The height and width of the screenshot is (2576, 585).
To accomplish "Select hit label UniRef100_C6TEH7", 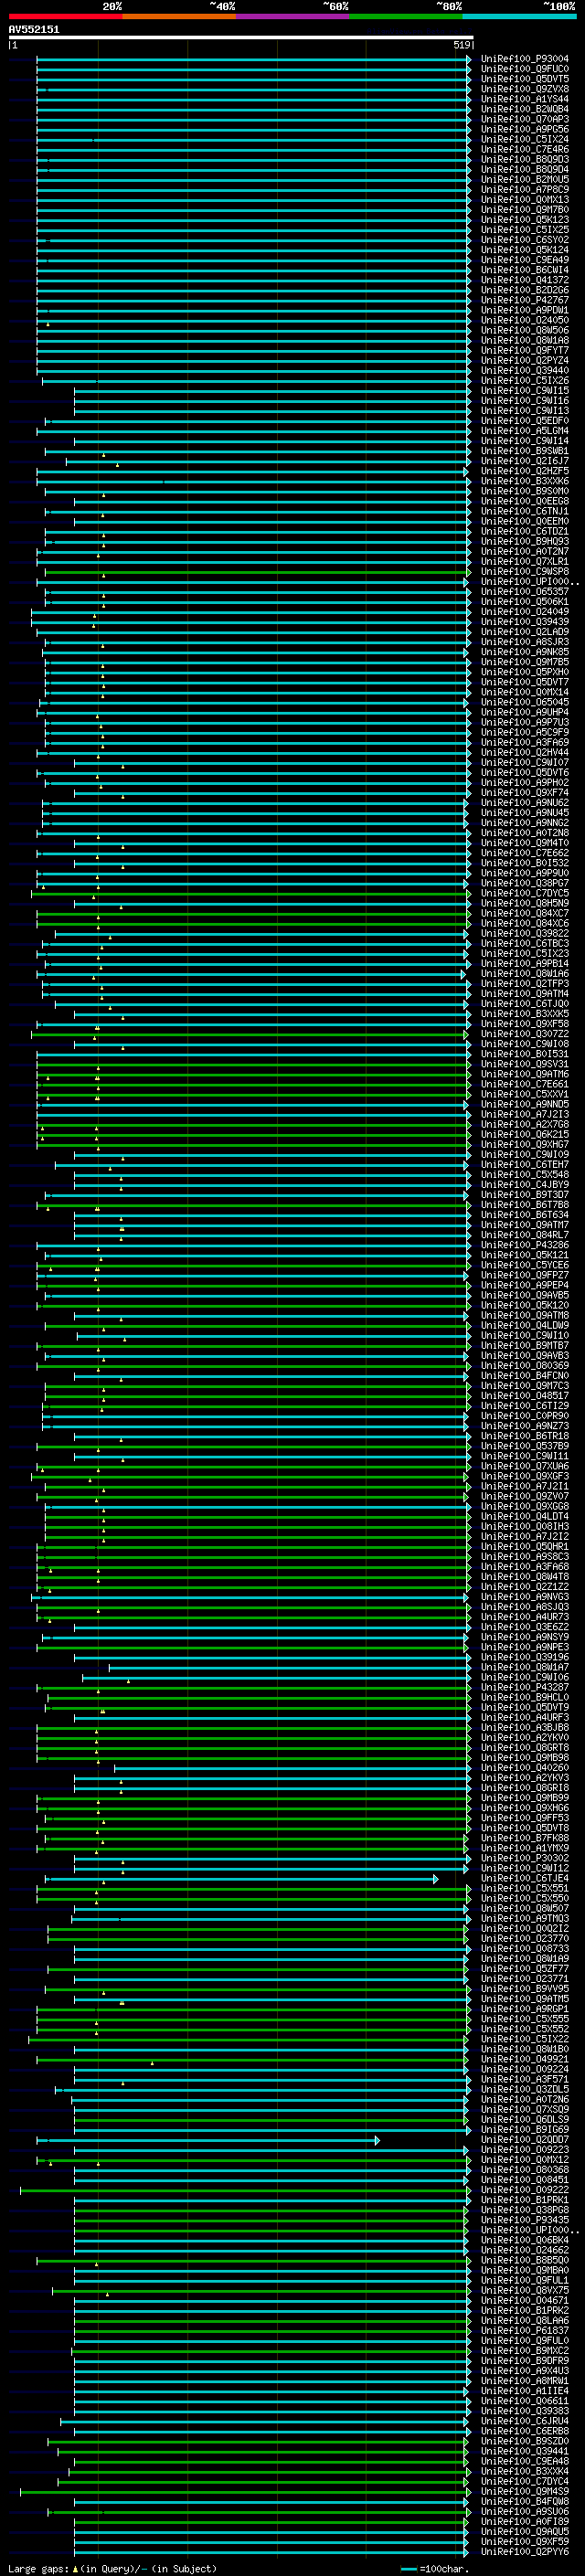I will (525, 1165).
